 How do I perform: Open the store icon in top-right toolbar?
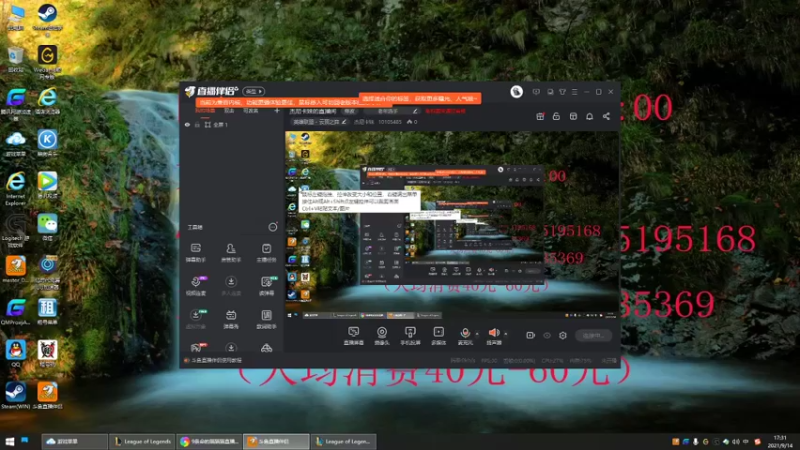tap(573, 116)
